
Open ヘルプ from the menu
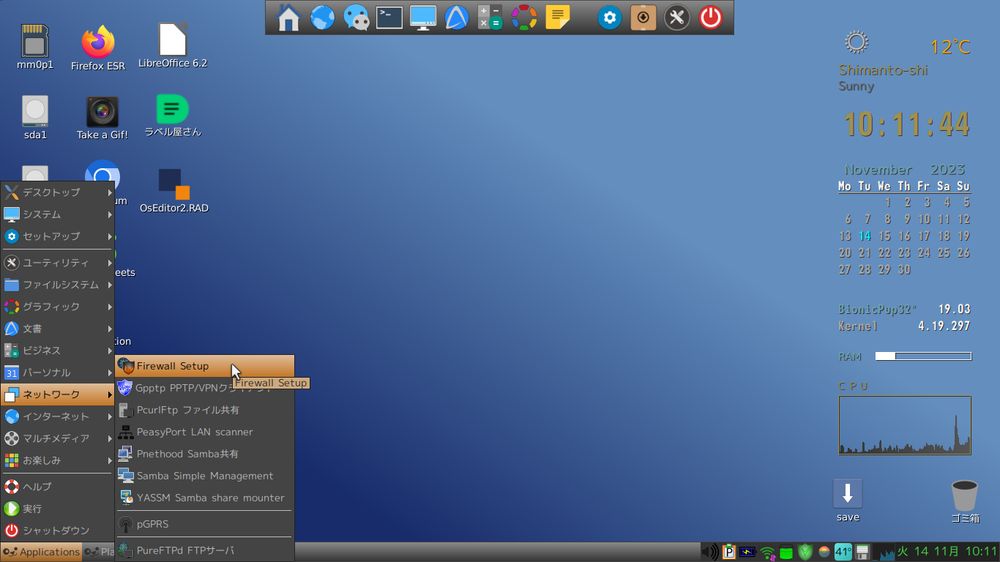pos(57,487)
